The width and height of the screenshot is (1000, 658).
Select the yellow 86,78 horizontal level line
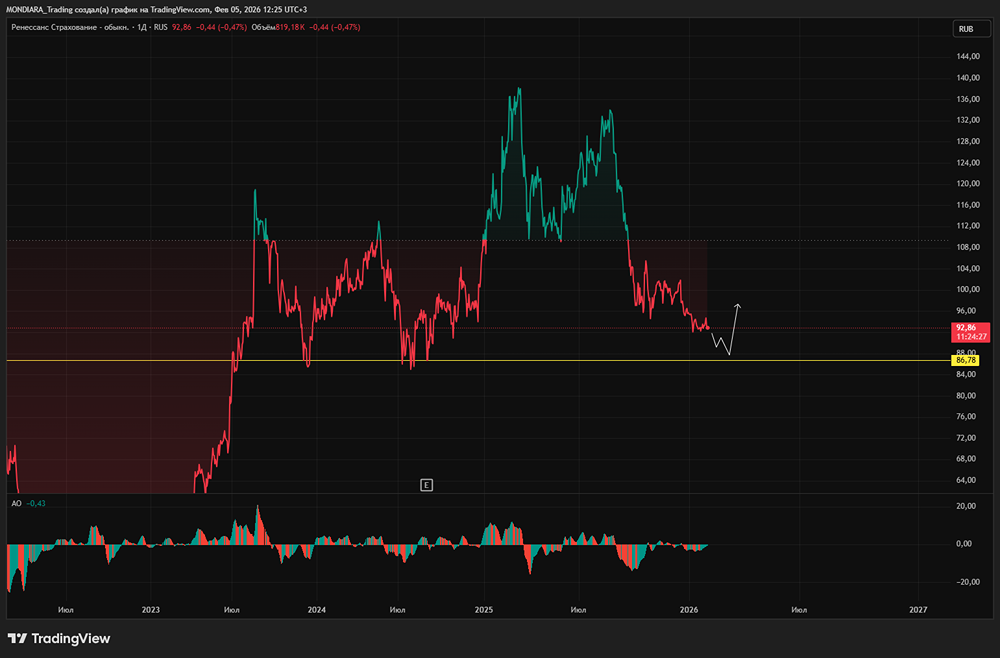coord(478,360)
